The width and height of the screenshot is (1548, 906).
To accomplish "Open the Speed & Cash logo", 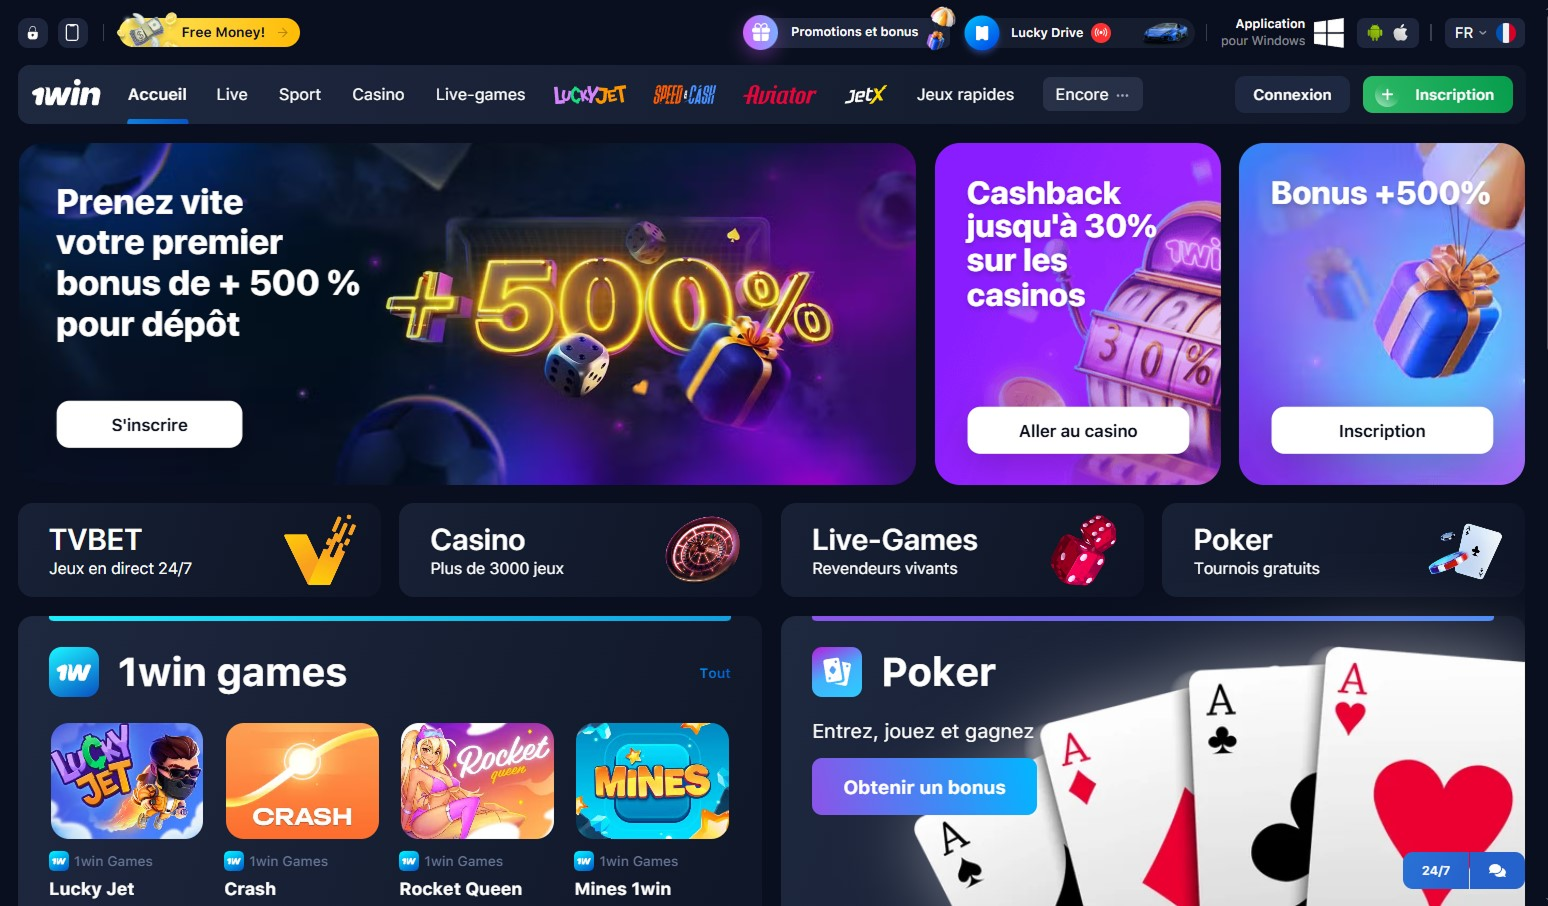I will pos(685,95).
